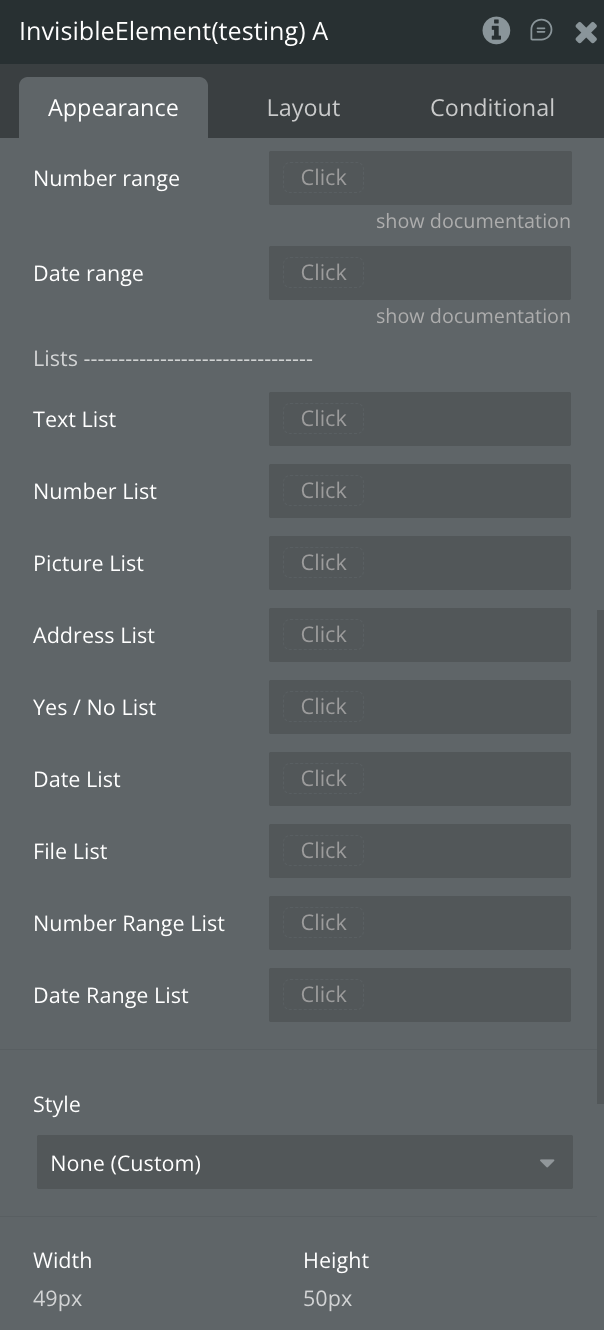Click the Date List field
This screenshot has width=604, height=1330.
(420, 779)
